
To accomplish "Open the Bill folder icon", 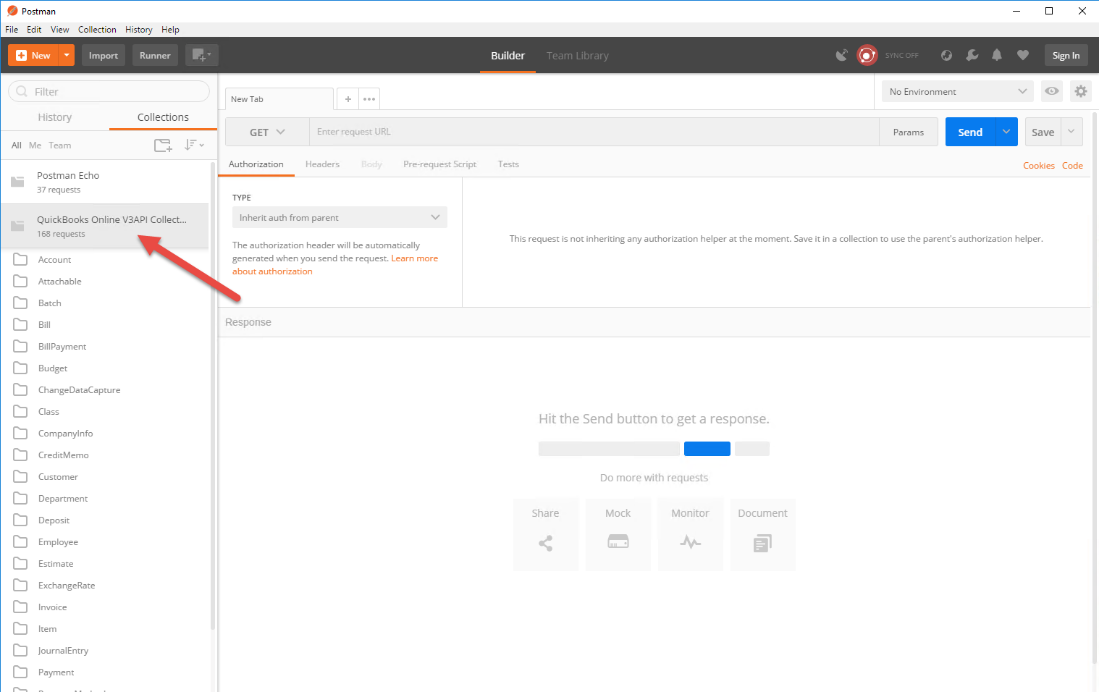I will click(x=20, y=325).
